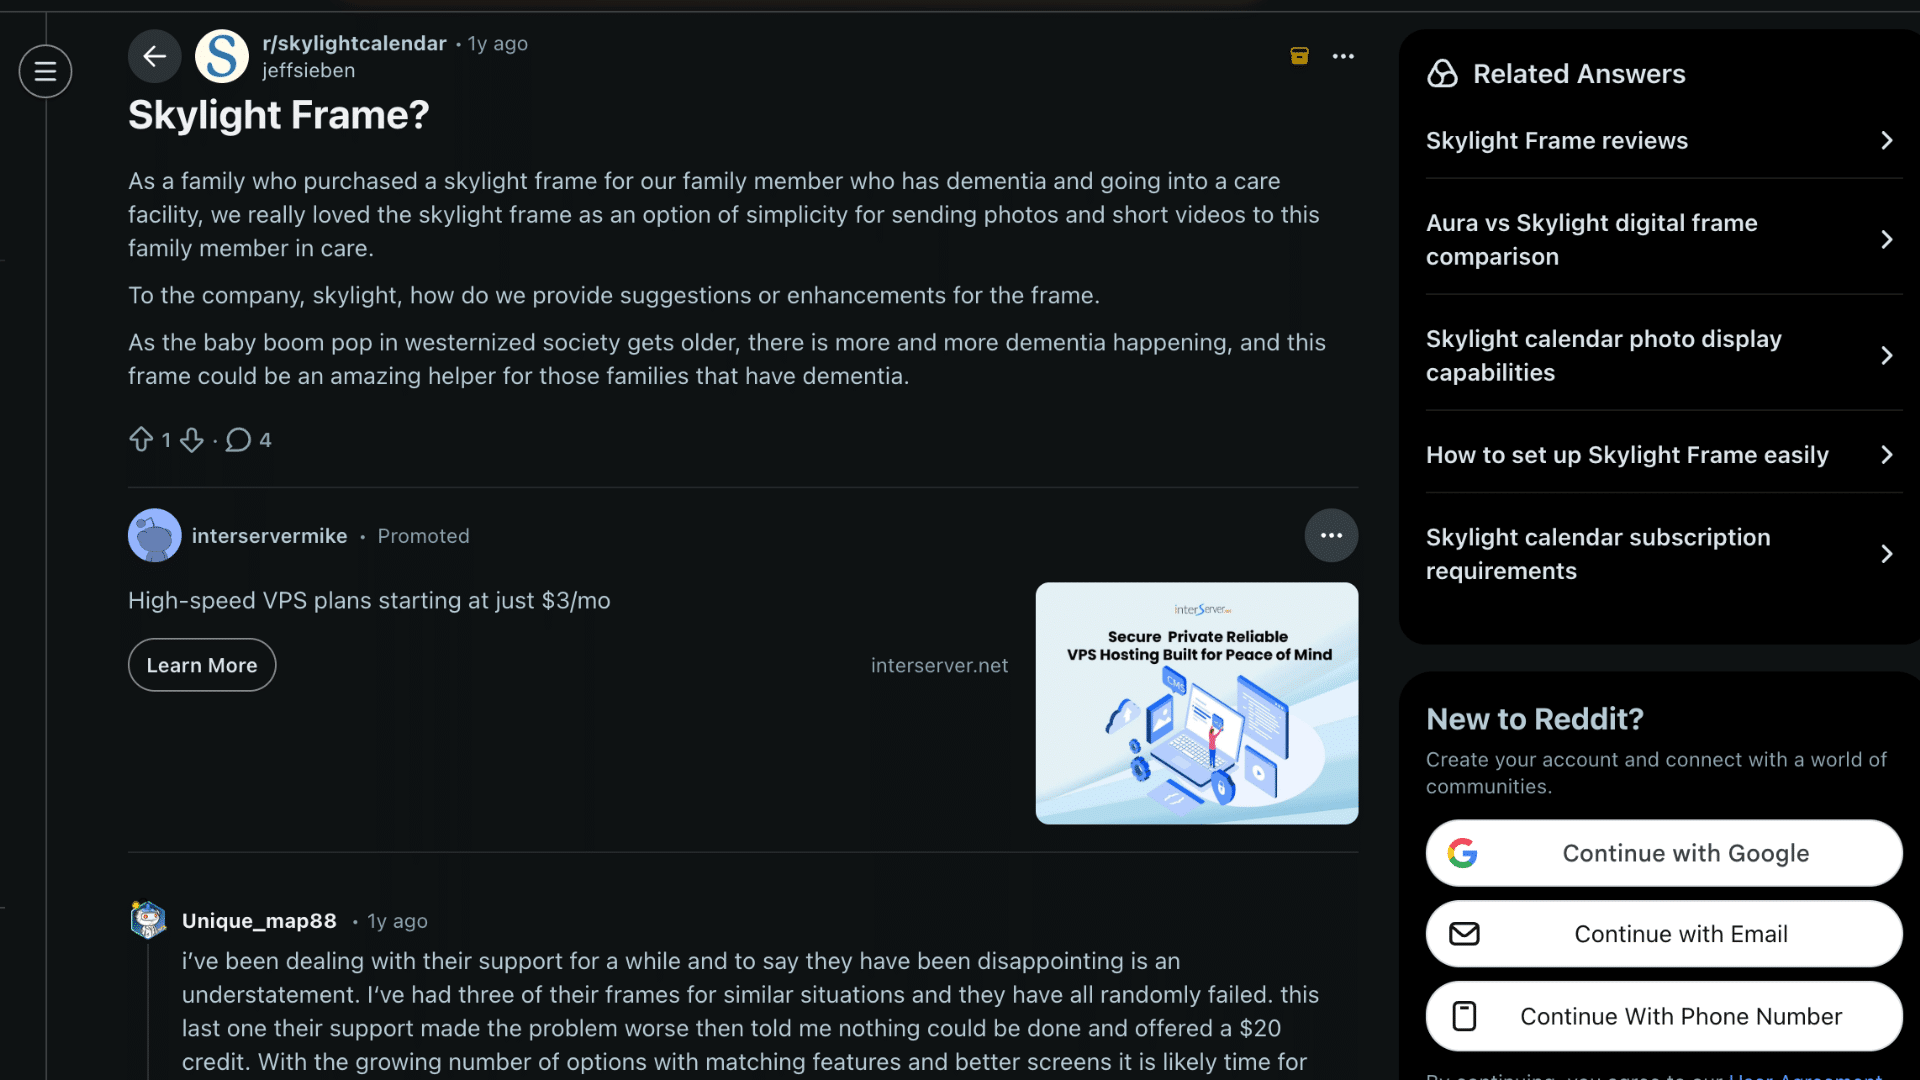
Task: Click the back arrow button
Action: tap(154, 56)
